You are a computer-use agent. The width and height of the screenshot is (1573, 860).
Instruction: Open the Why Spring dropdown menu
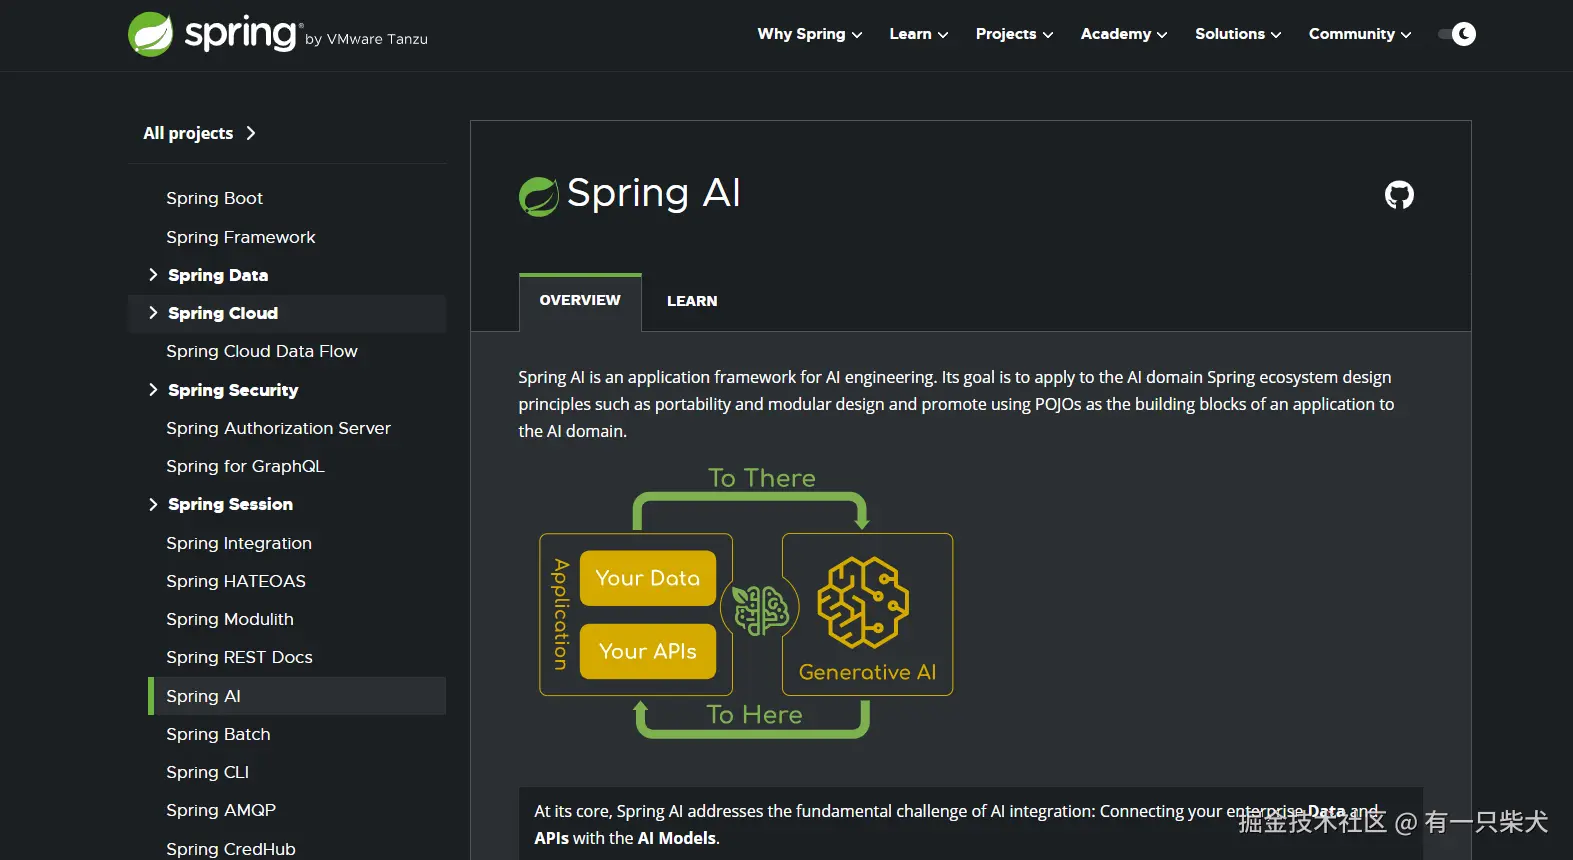click(x=809, y=34)
